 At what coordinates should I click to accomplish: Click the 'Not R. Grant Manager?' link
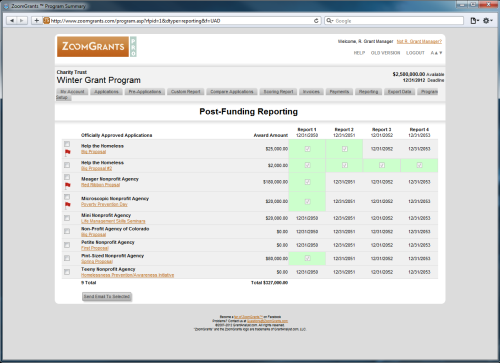pyautogui.click(x=419, y=41)
